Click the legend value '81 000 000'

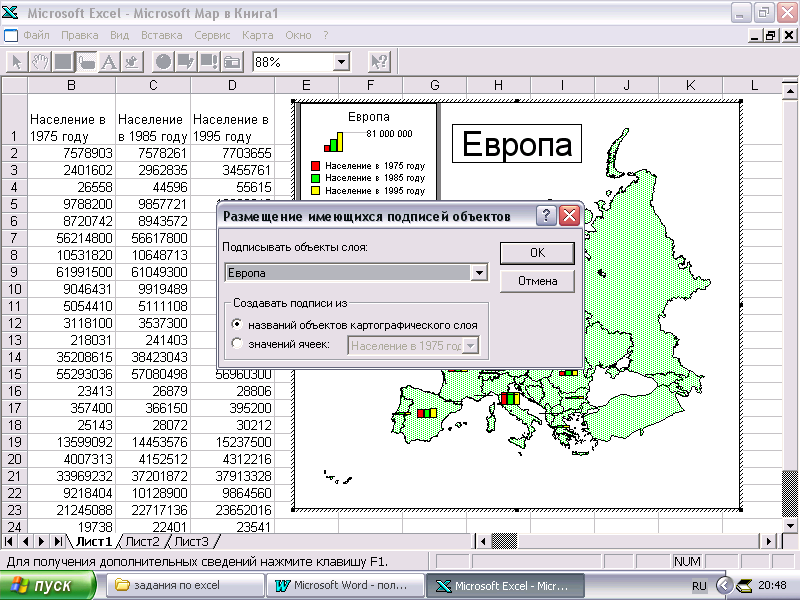click(x=389, y=134)
